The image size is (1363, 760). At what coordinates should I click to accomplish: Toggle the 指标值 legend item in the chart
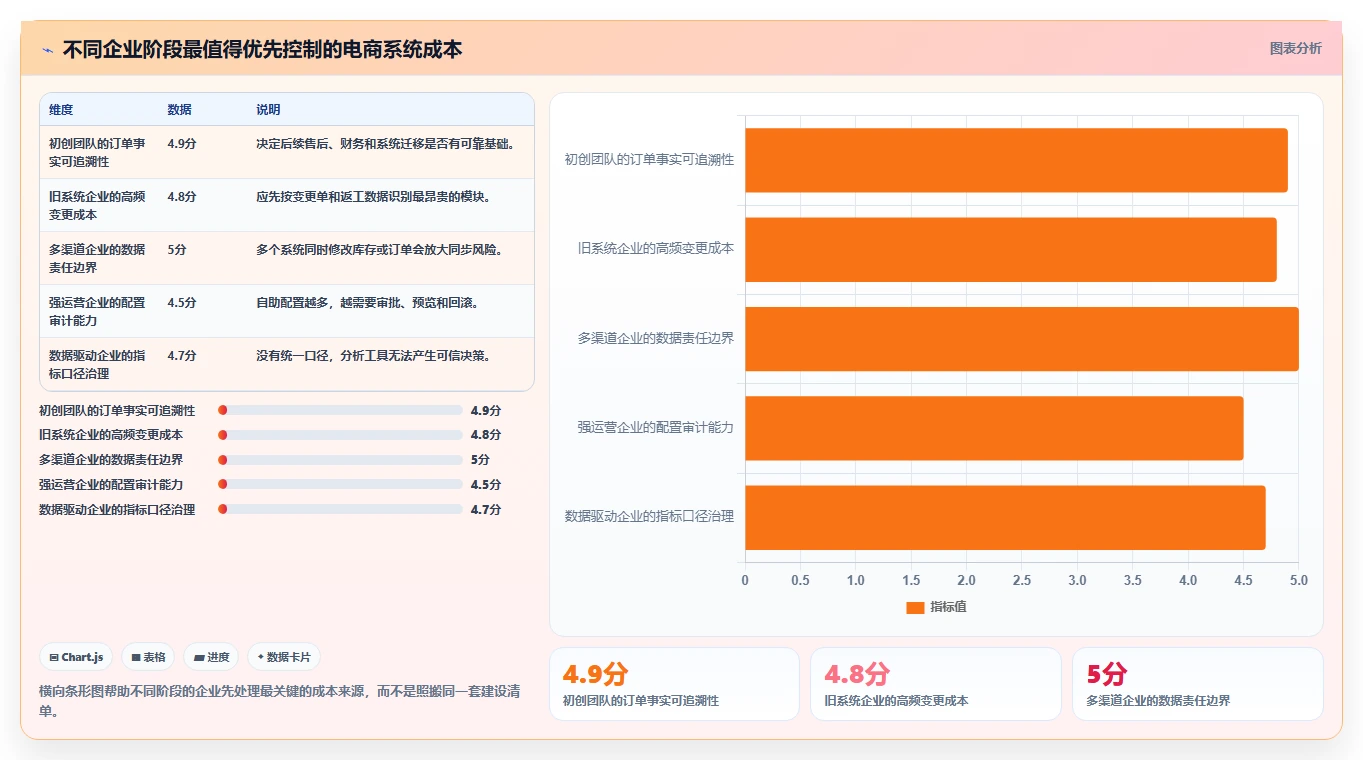coord(936,607)
